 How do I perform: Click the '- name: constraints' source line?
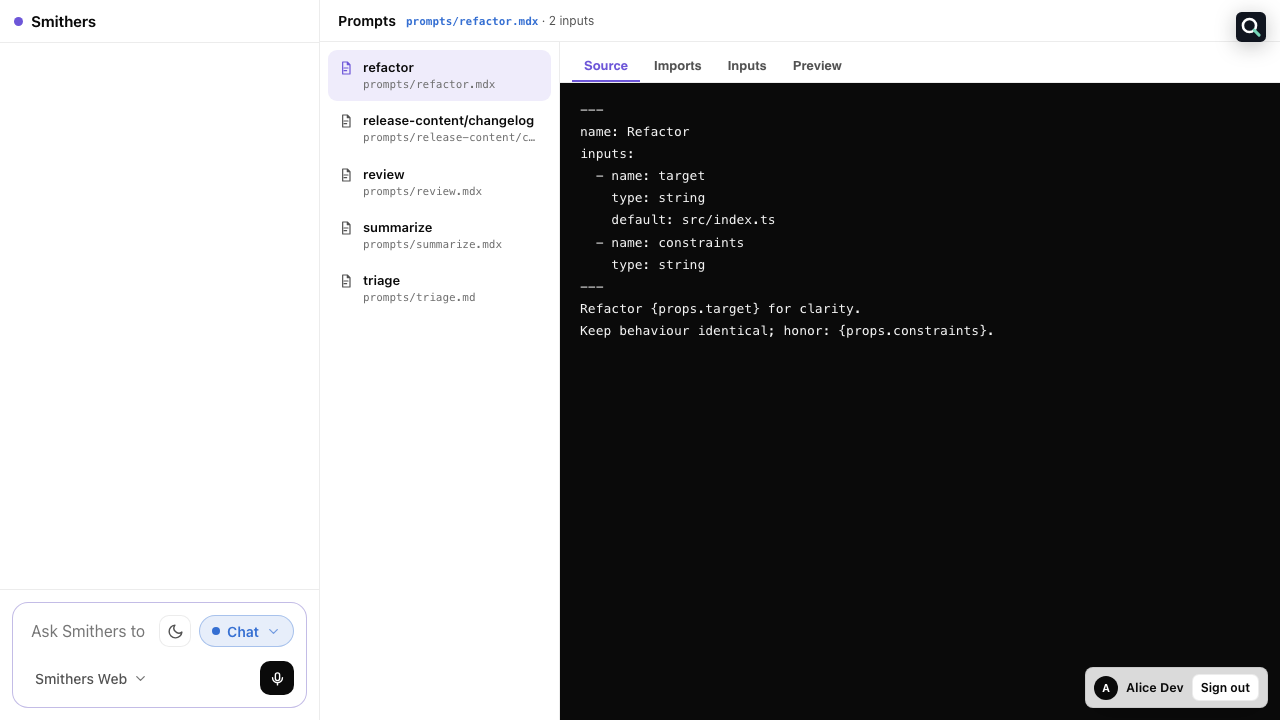[670, 242]
